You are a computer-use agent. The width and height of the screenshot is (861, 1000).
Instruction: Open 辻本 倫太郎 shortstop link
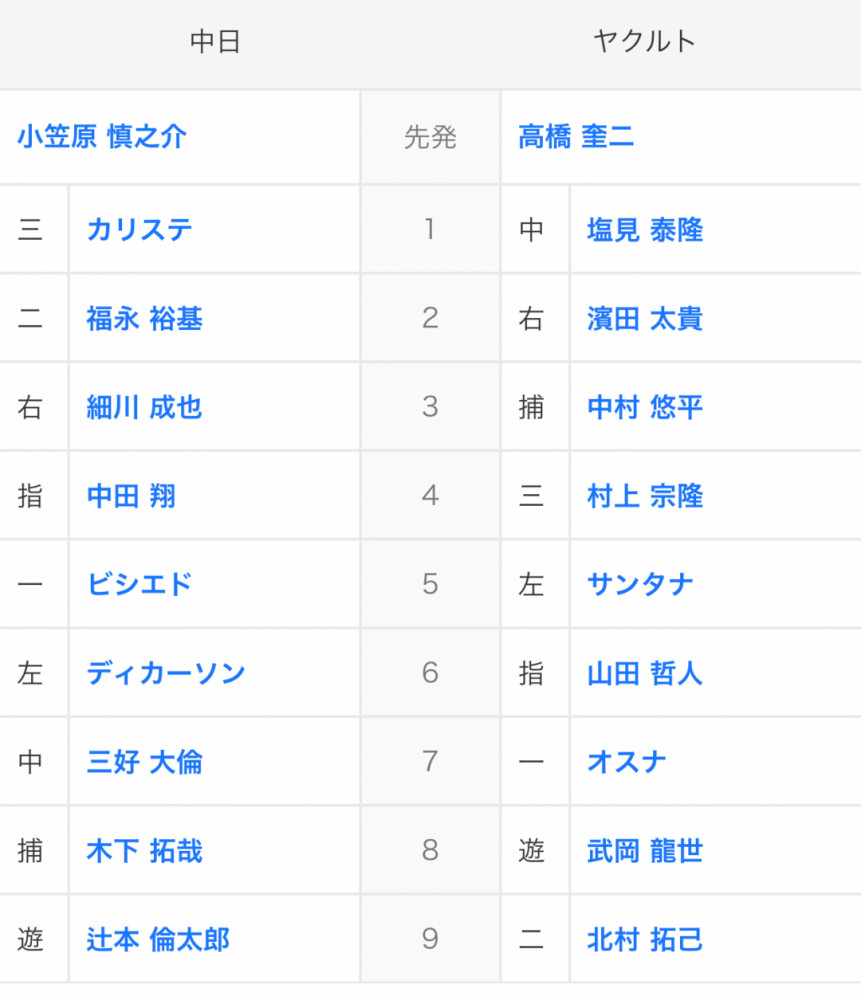[x=158, y=939]
